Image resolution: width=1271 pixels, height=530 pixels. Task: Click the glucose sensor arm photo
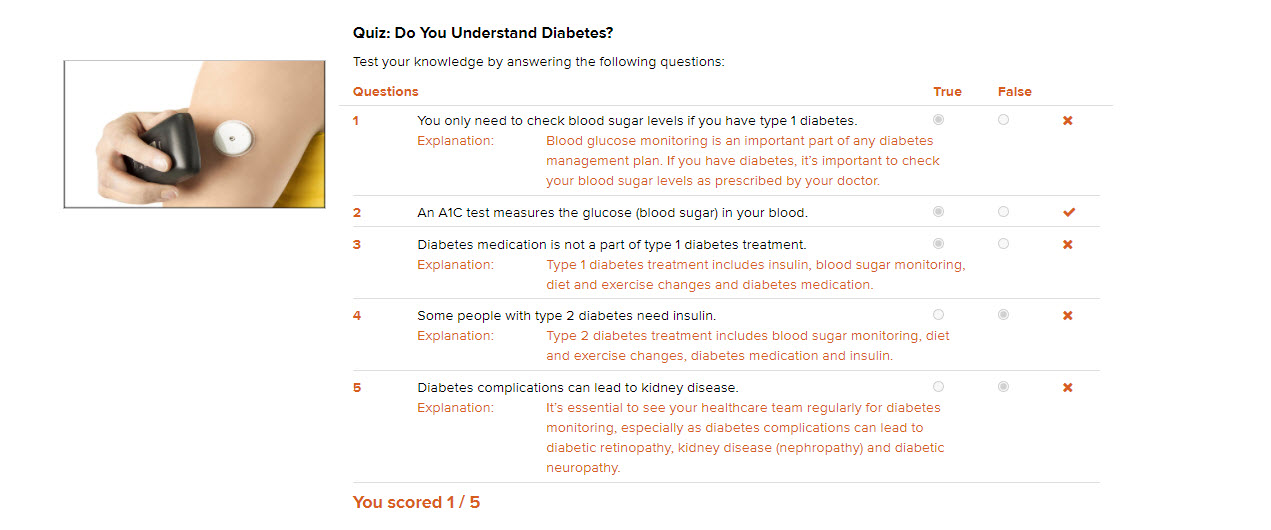[194, 134]
